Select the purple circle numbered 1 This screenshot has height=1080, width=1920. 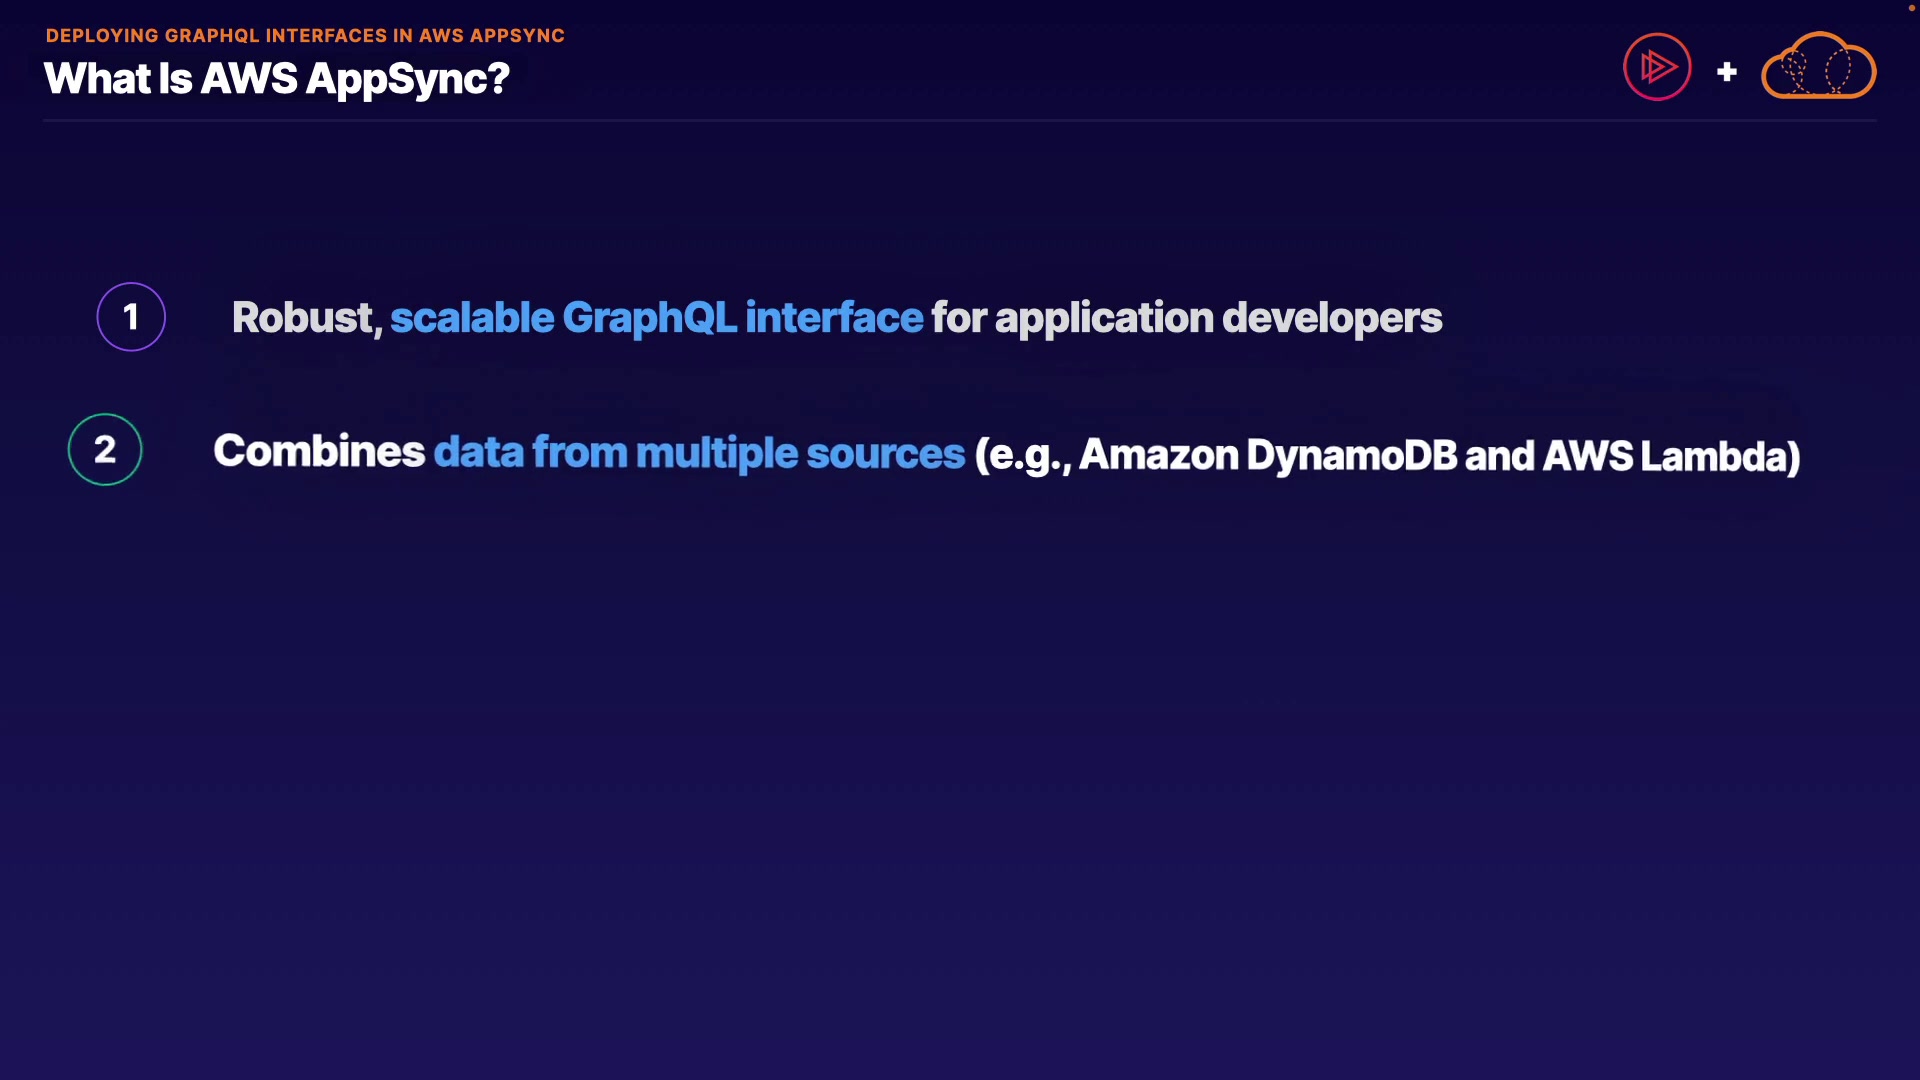131,317
